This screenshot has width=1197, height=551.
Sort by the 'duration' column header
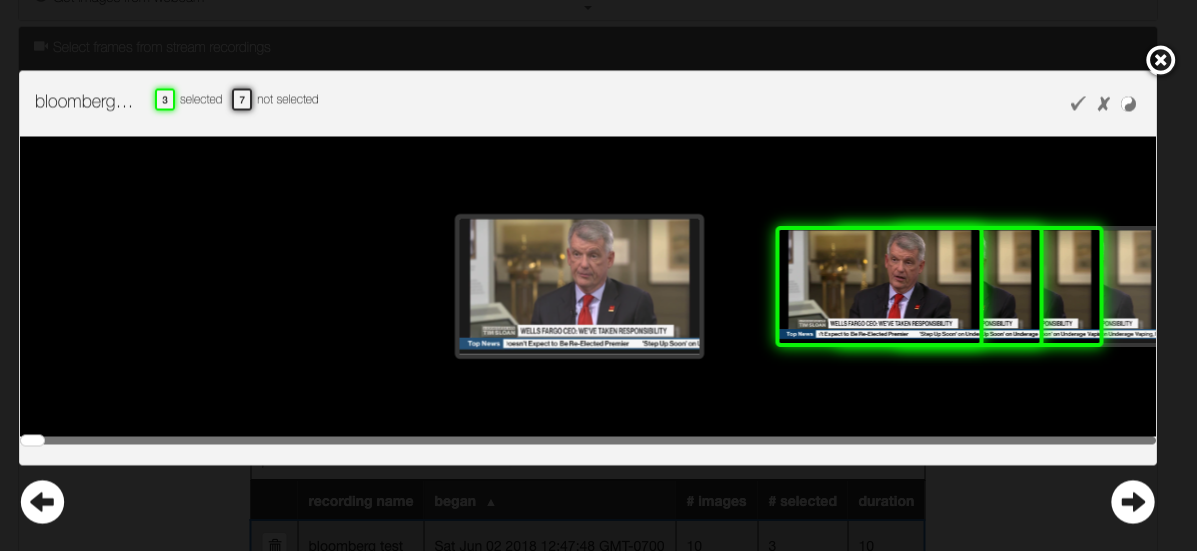(x=886, y=501)
